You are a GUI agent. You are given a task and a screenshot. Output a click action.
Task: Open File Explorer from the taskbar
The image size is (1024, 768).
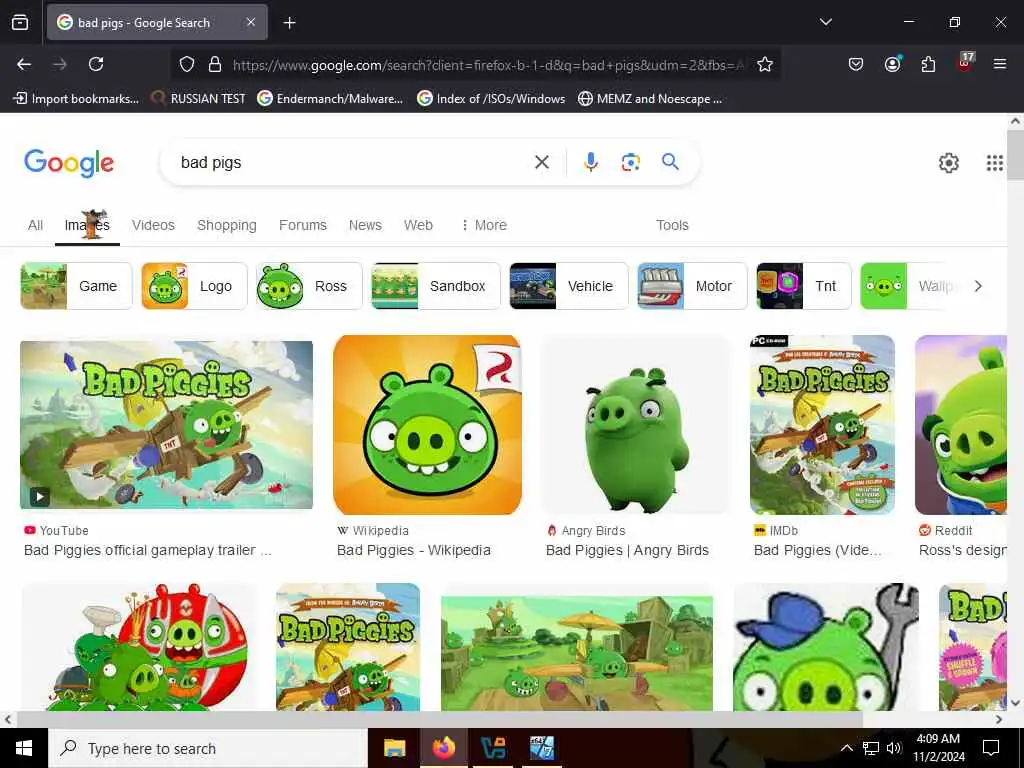tap(394, 748)
